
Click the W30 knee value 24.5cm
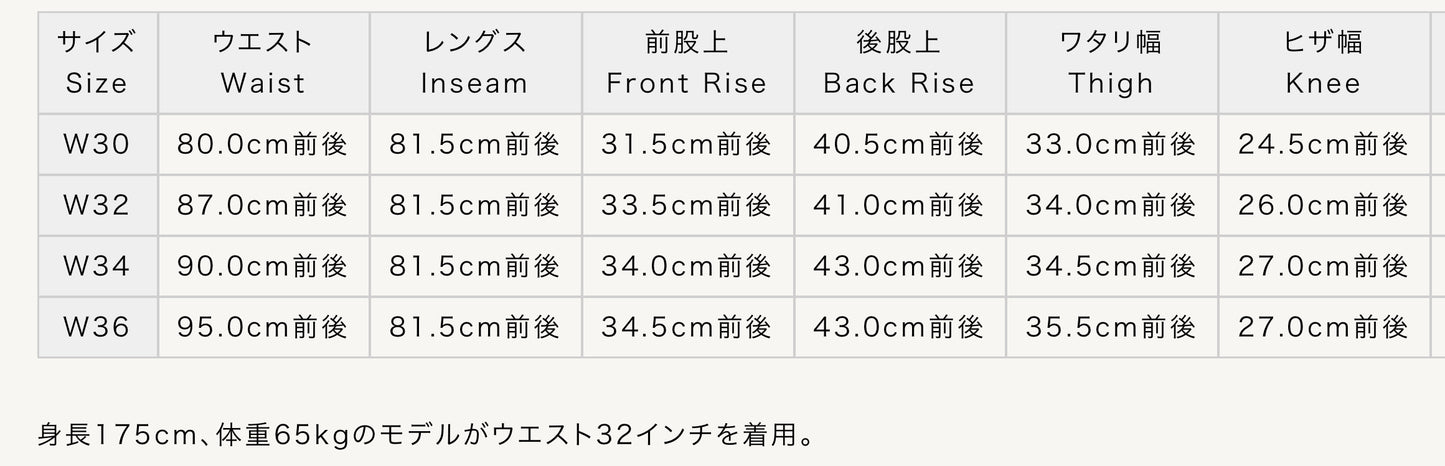(1323, 145)
